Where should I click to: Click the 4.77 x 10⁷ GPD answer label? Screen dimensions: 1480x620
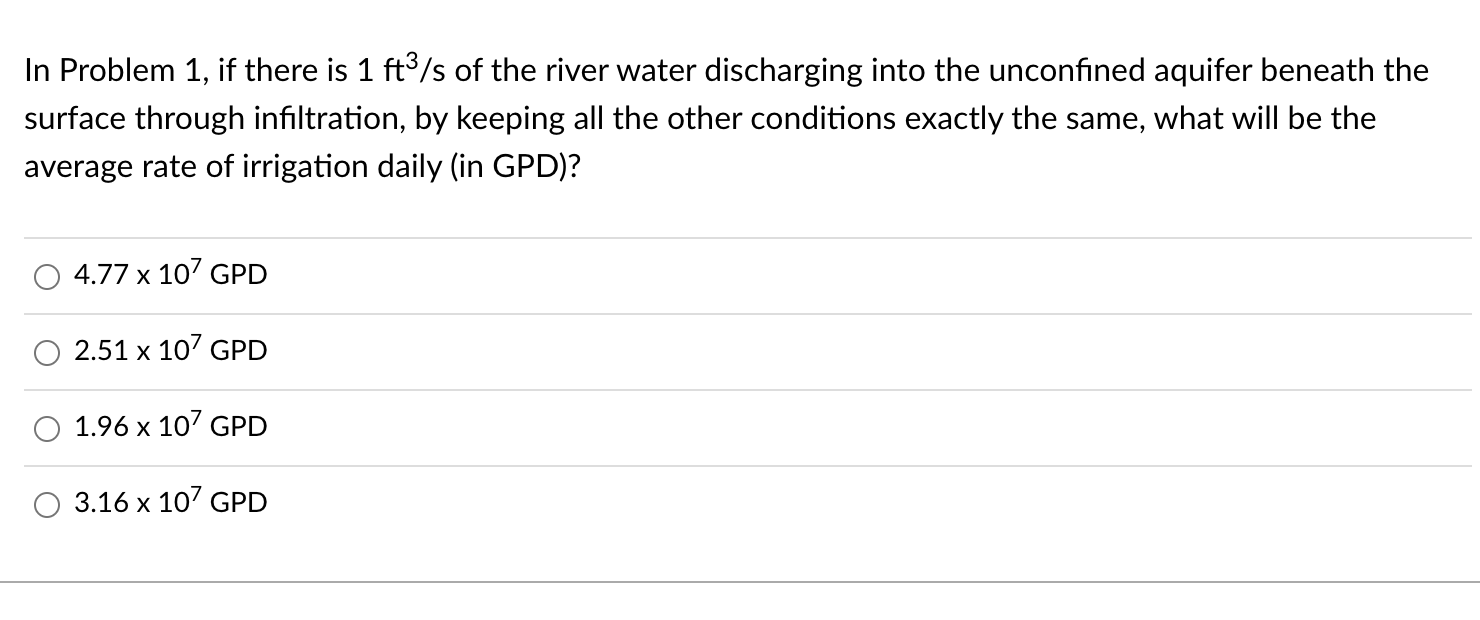point(169,274)
